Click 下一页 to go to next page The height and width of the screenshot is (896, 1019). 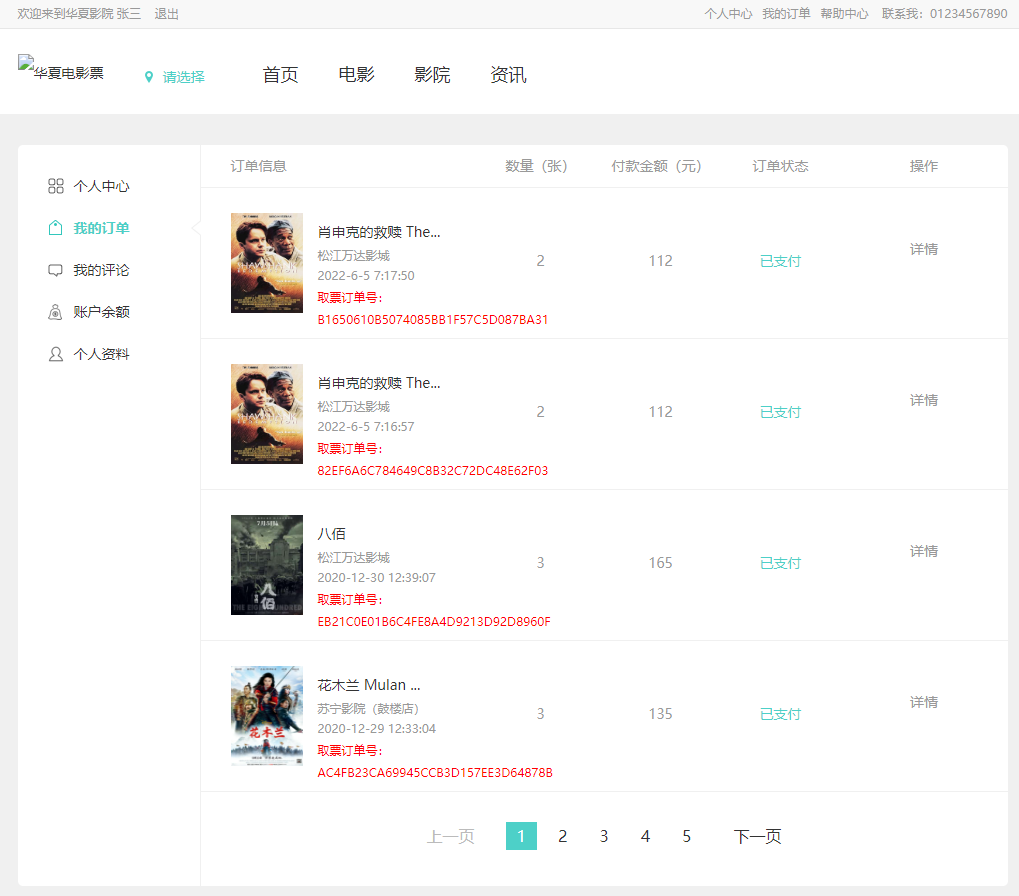[x=758, y=836]
